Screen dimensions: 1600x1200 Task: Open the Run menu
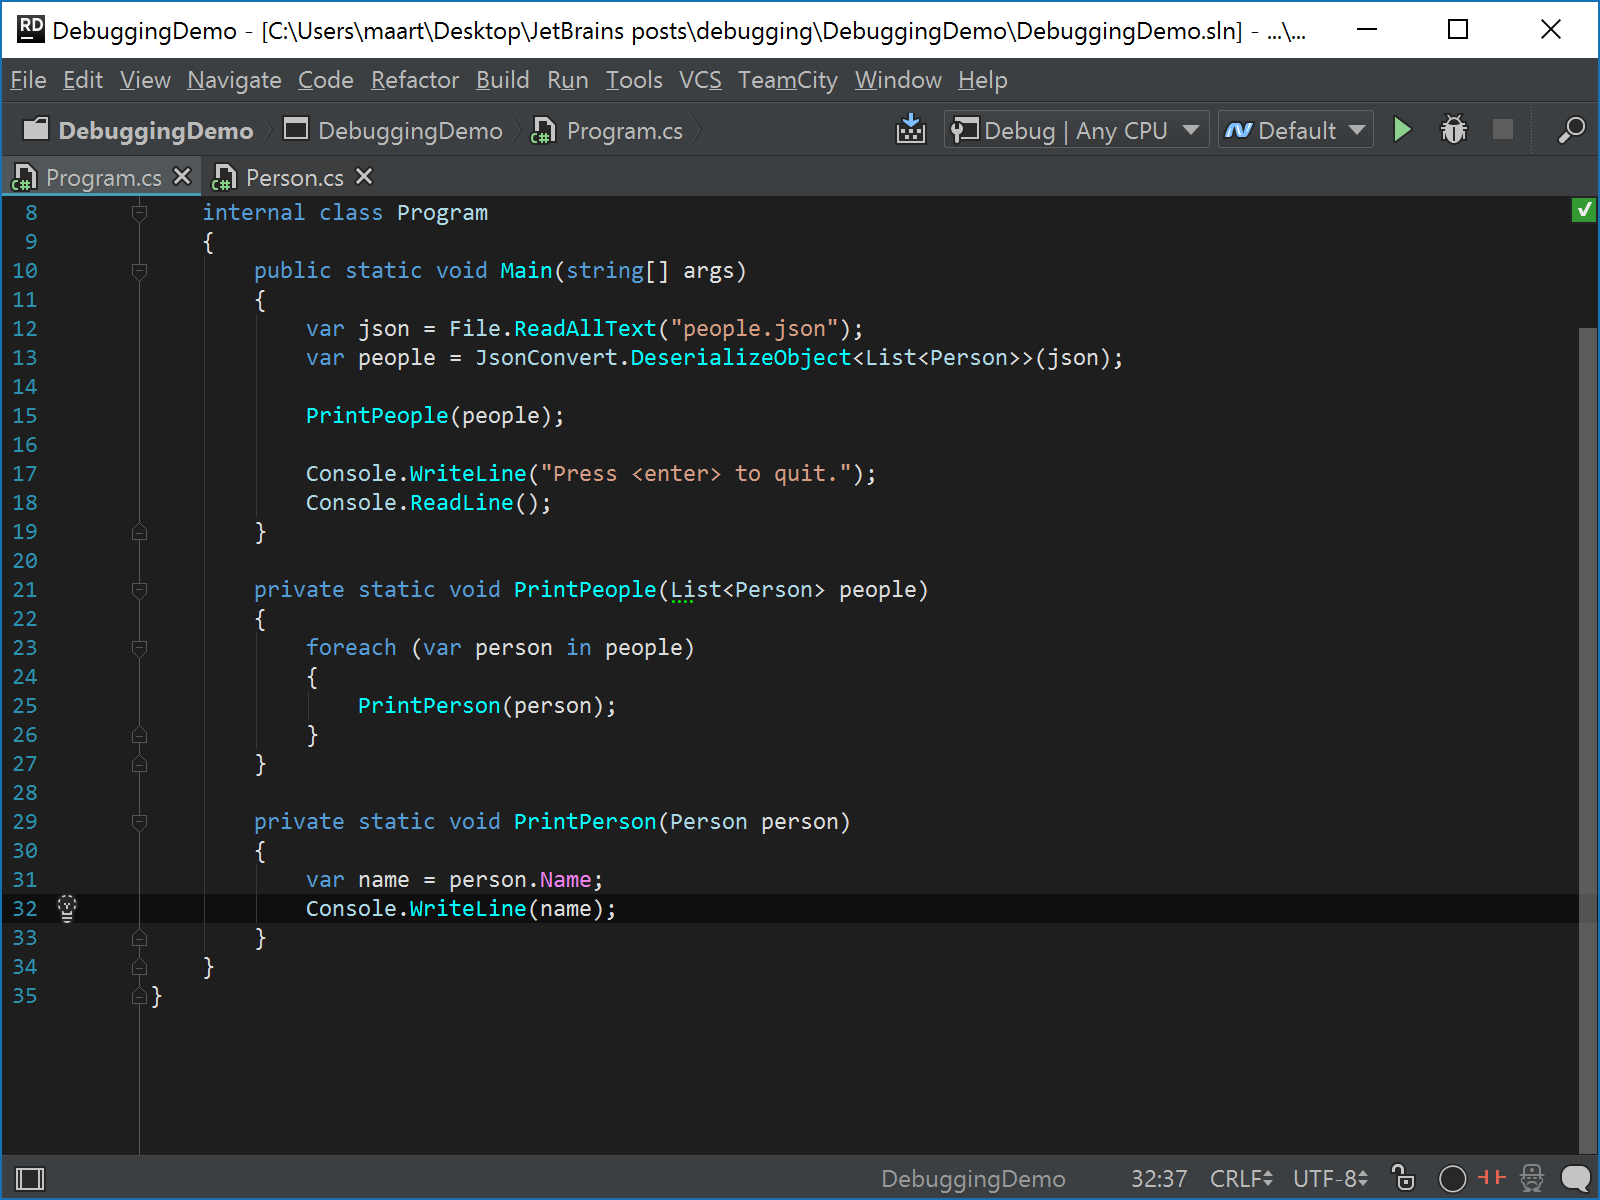click(568, 80)
